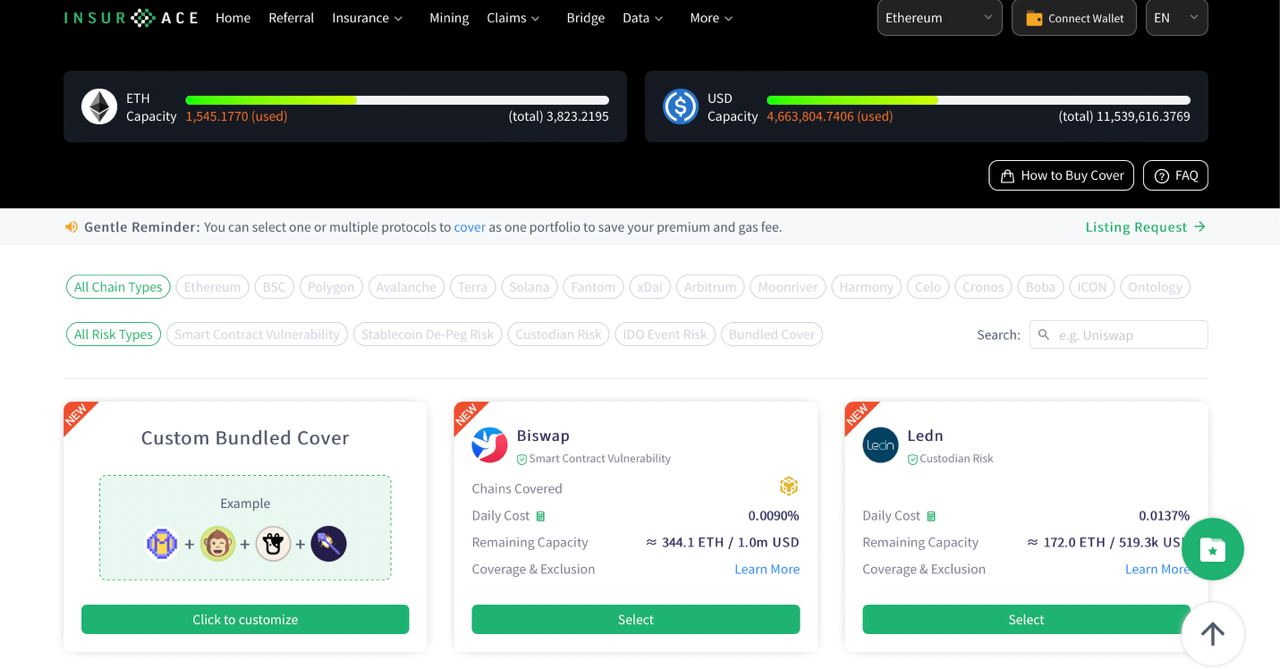This screenshot has width=1280, height=669.
Task: Click the magnifier icon in search box
Action: click(x=1044, y=335)
